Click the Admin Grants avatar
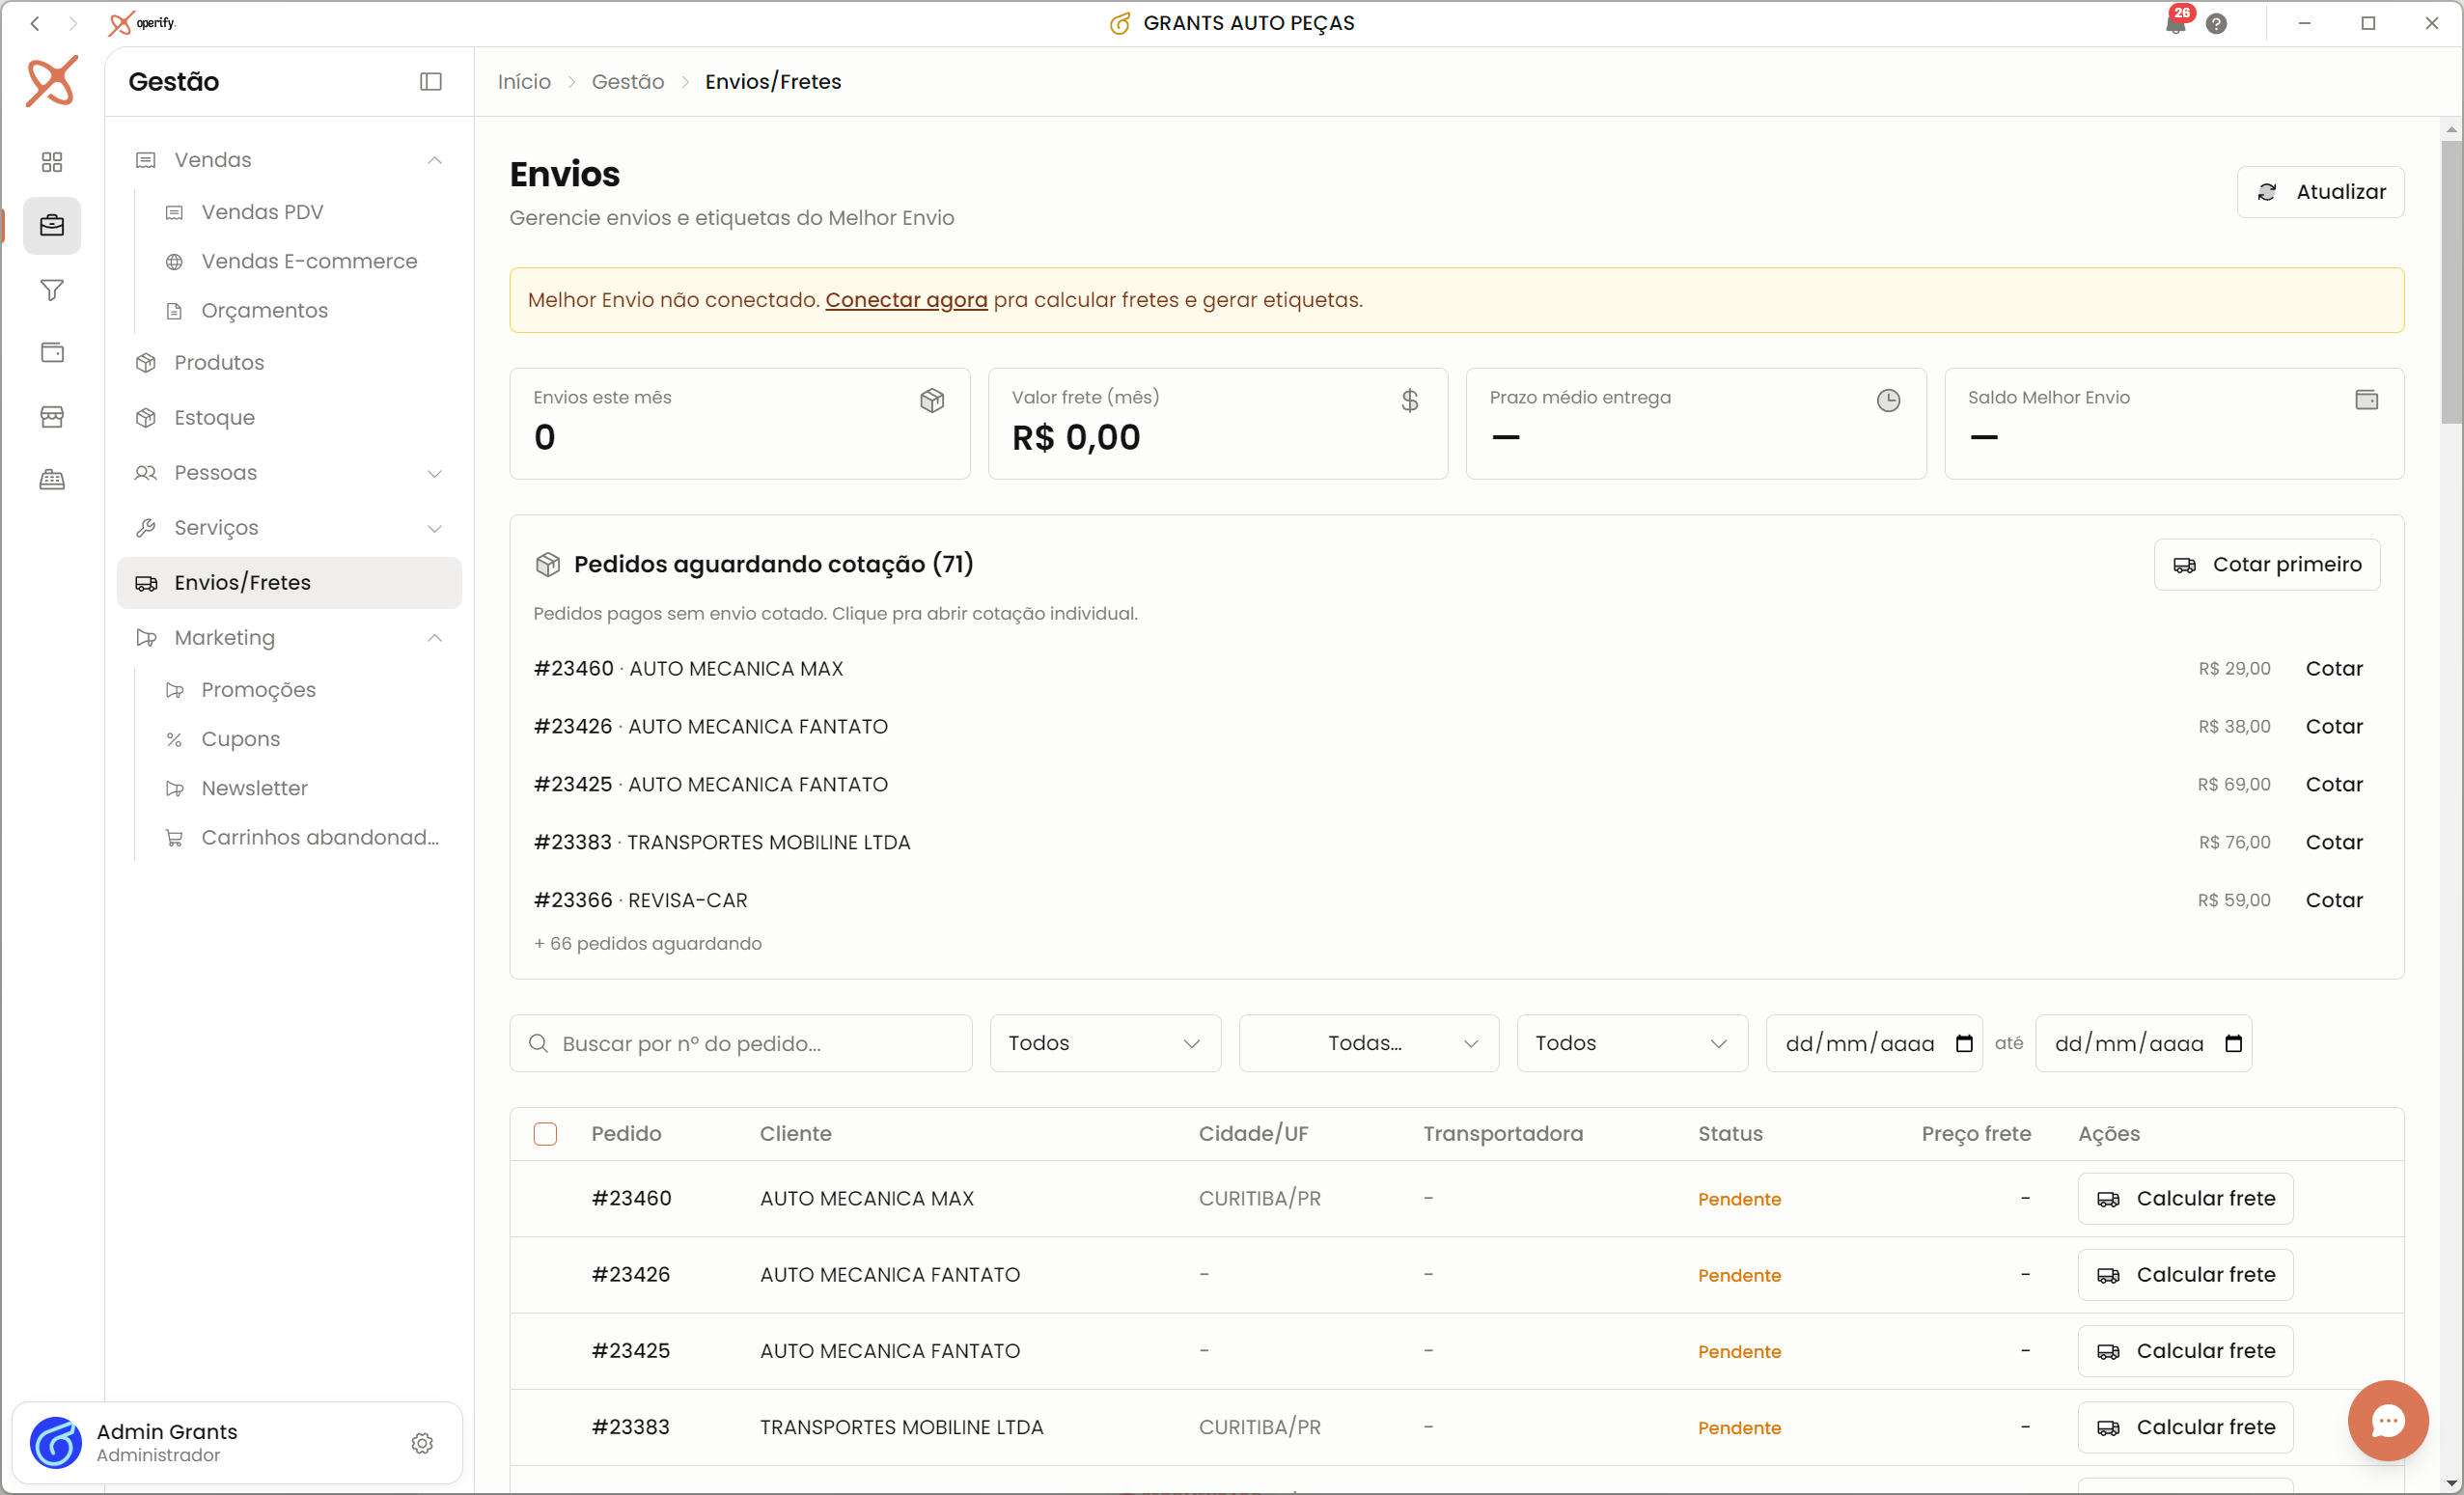The image size is (2464, 1495). (56, 1442)
